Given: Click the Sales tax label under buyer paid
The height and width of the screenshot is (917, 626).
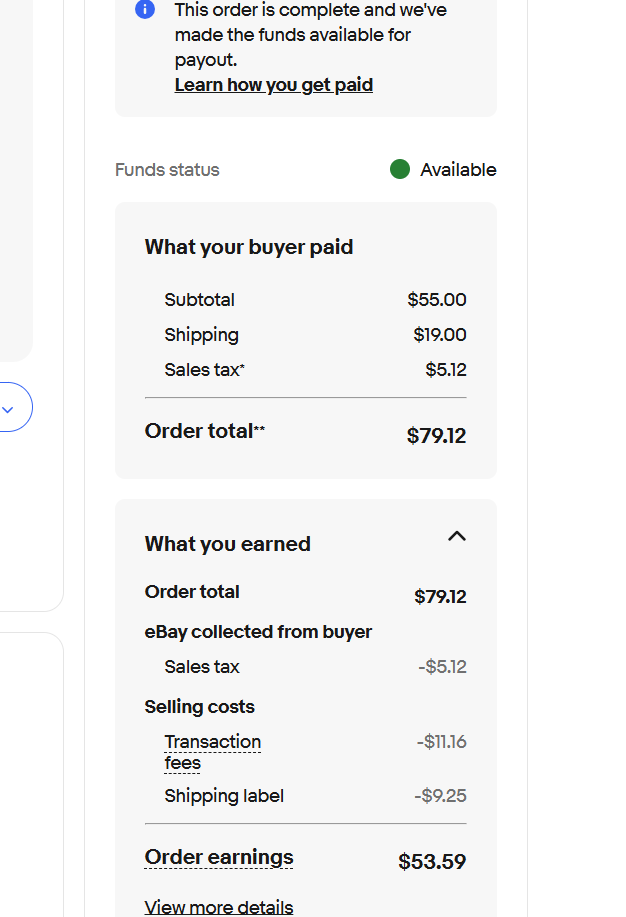Looking at the screenshot, I should point(203,370).
